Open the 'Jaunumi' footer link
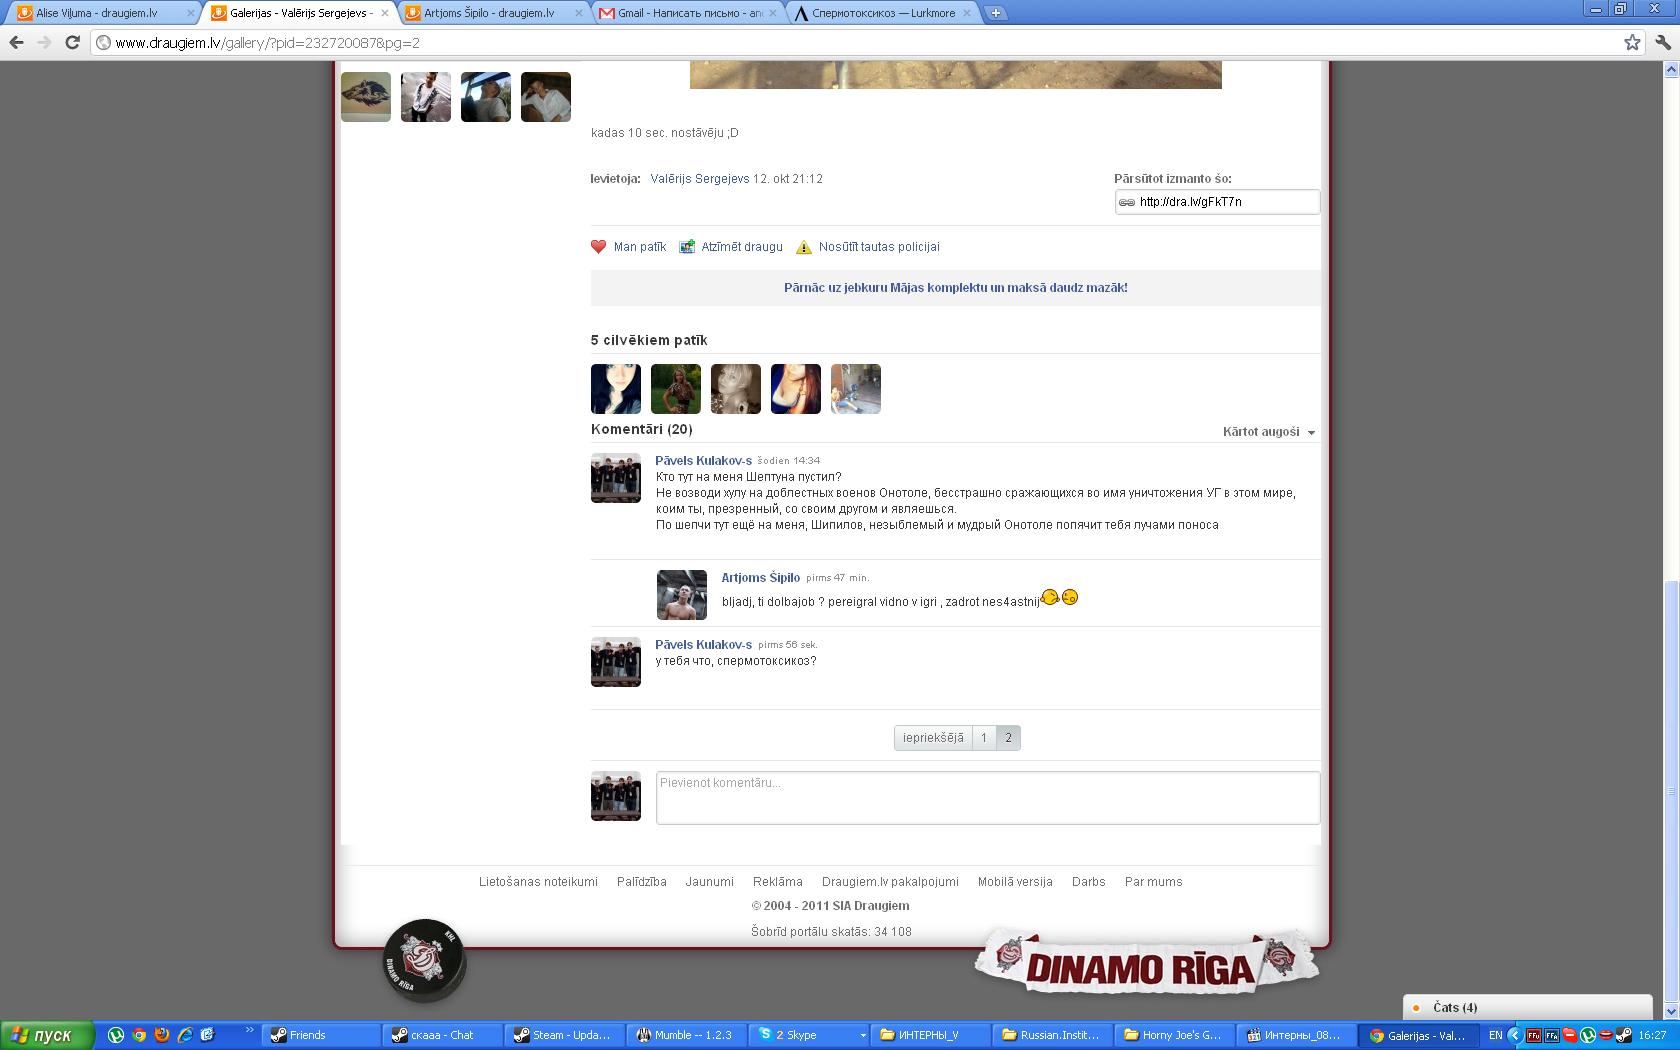This screenshot has height=1050, width=1680. pos(710,882)
